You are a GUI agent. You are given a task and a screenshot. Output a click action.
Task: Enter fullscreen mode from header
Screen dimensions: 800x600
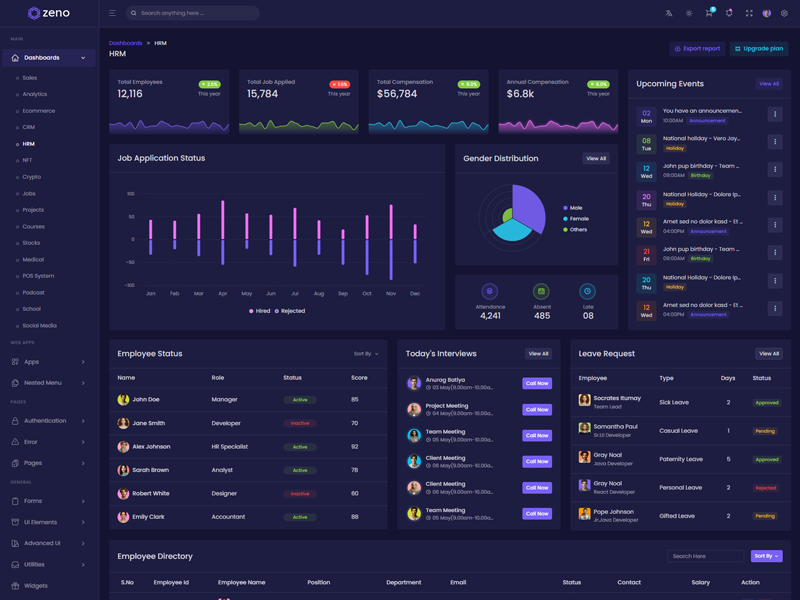749,13
